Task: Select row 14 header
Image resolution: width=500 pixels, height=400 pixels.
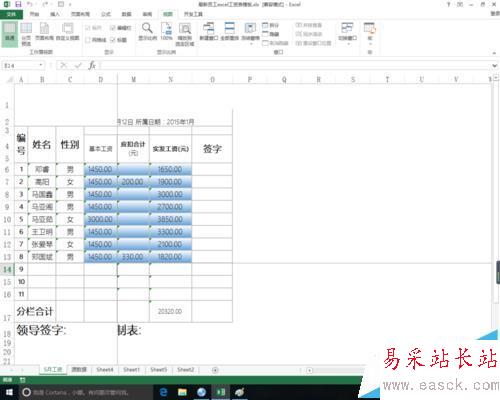Action: [7, 269]
